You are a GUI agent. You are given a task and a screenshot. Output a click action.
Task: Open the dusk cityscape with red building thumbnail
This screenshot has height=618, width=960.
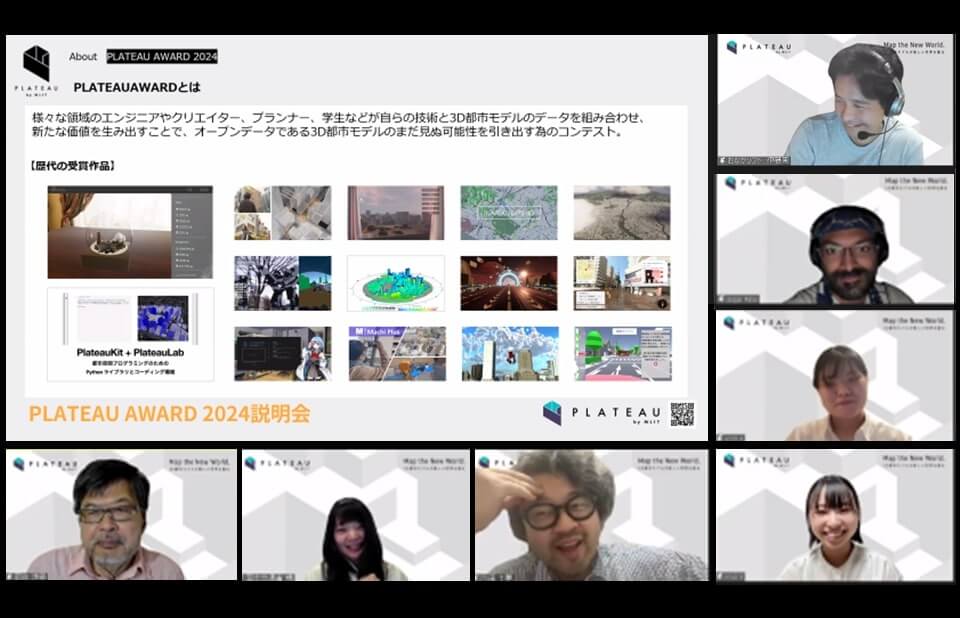point(396,213)
